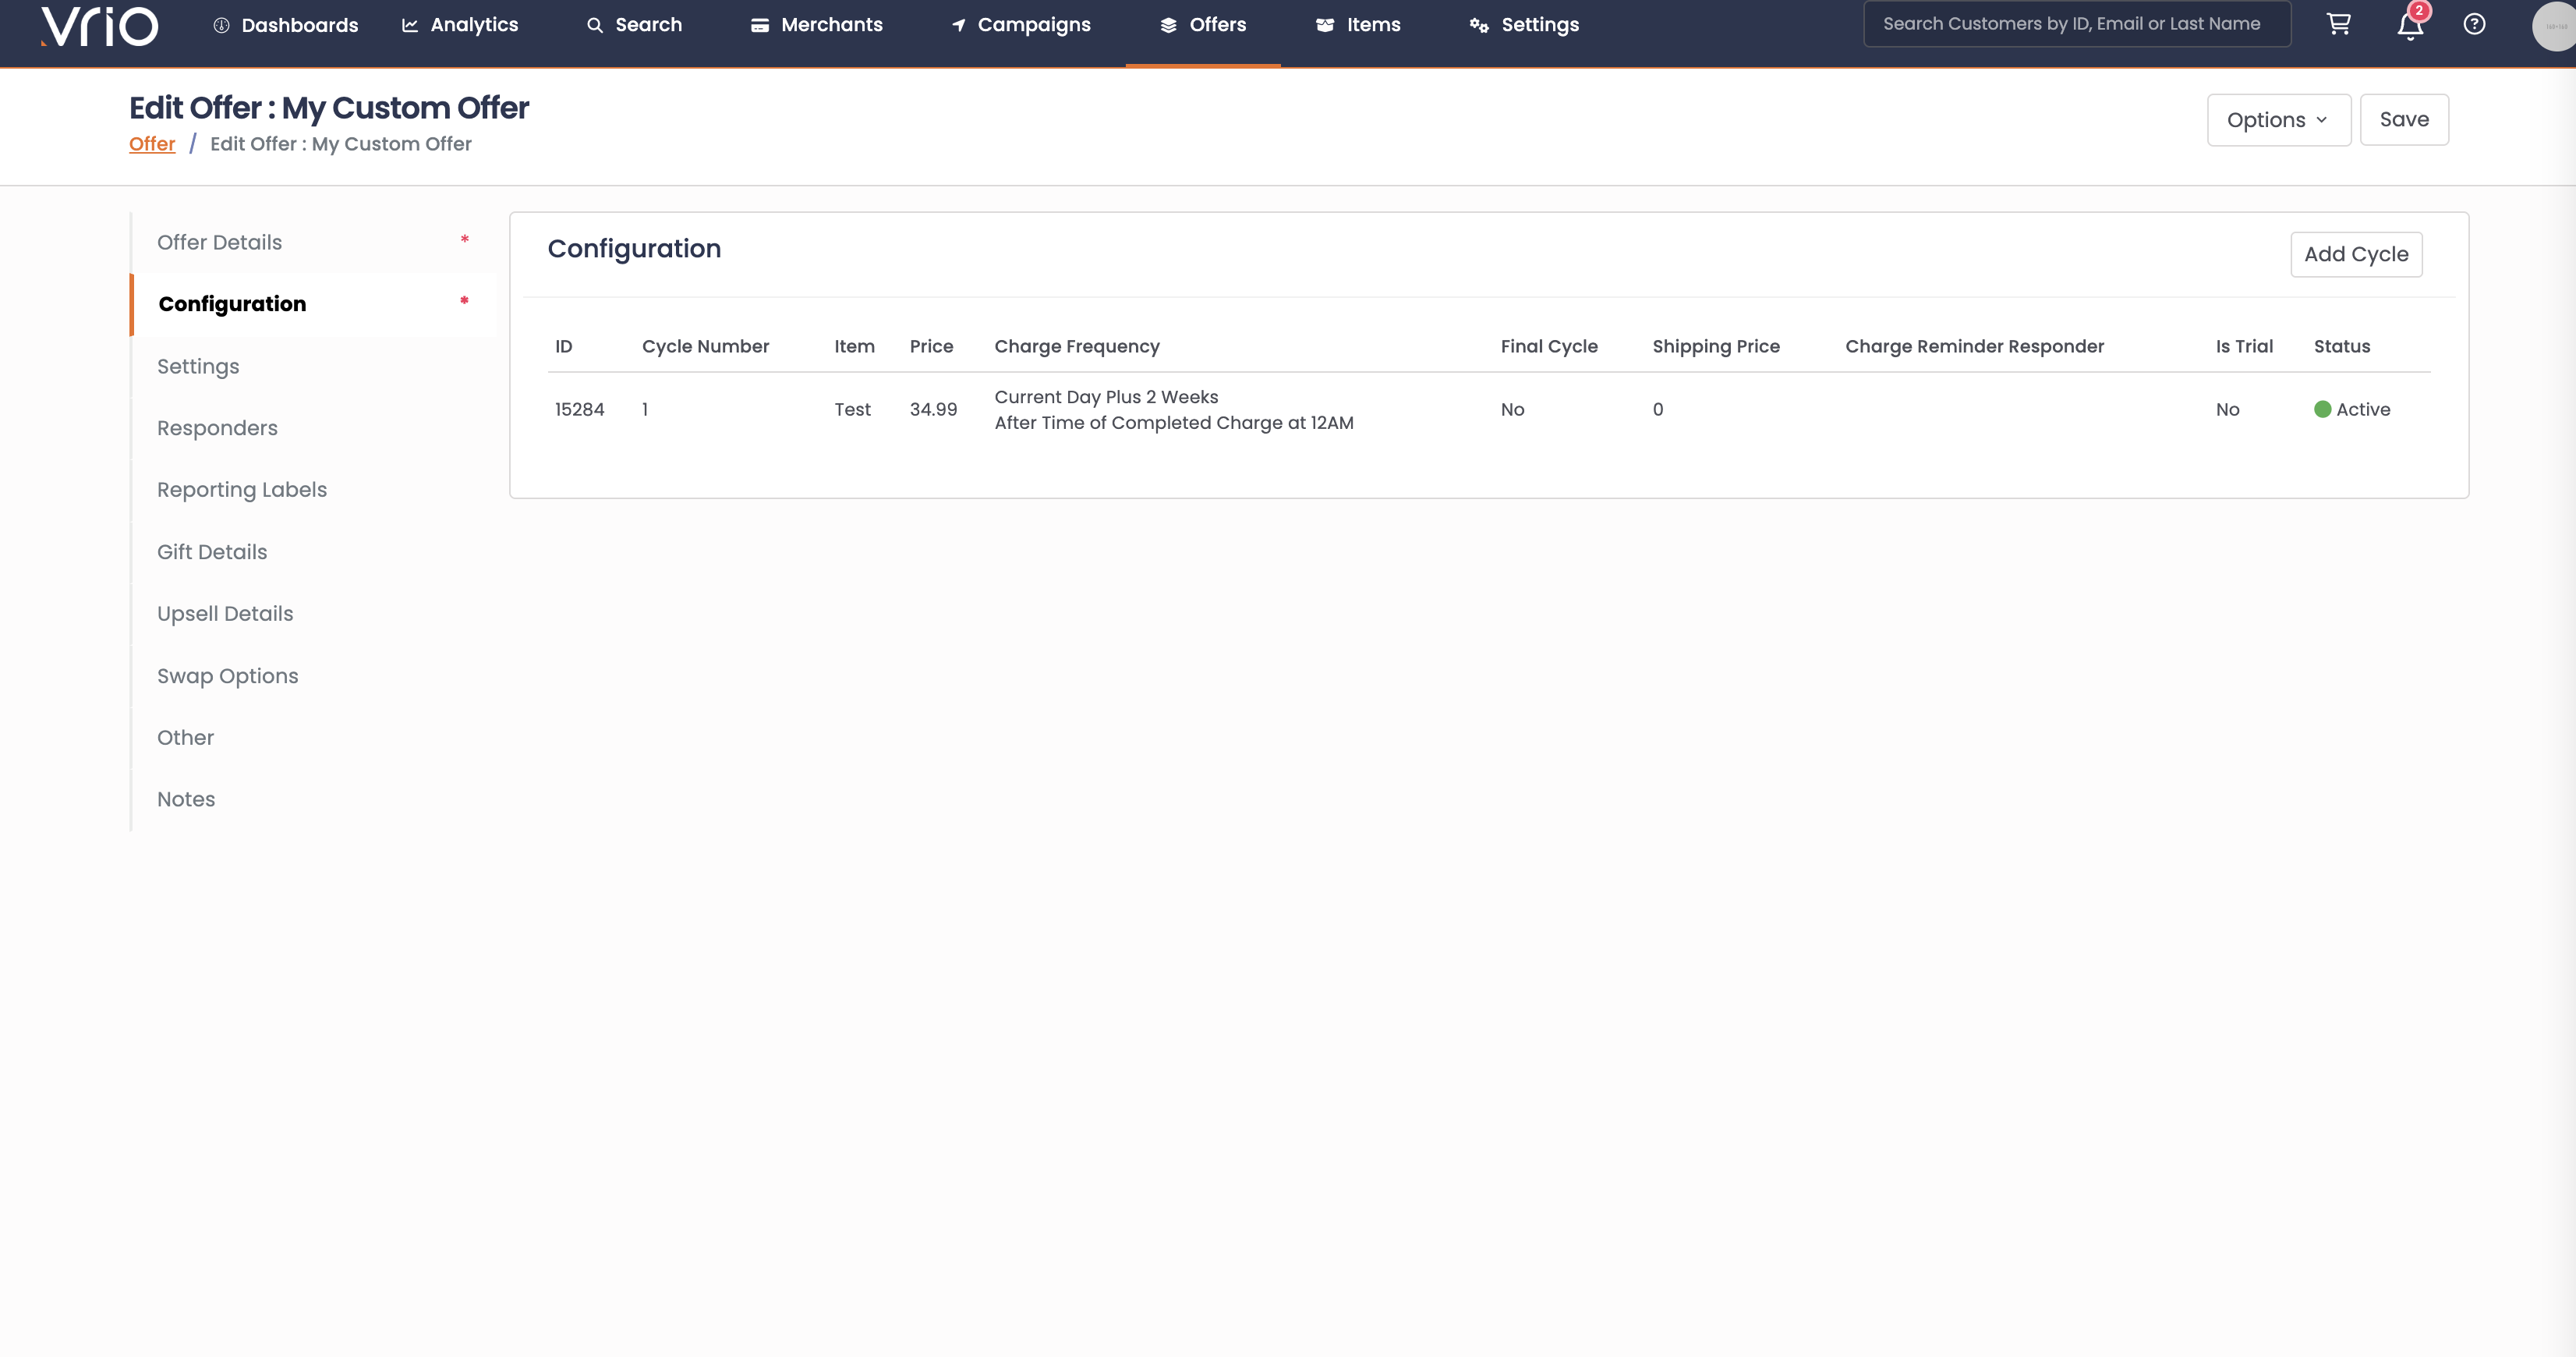Click the Status column header
Viewport: 2576px width, 1357px height.
pos(2342,347)
